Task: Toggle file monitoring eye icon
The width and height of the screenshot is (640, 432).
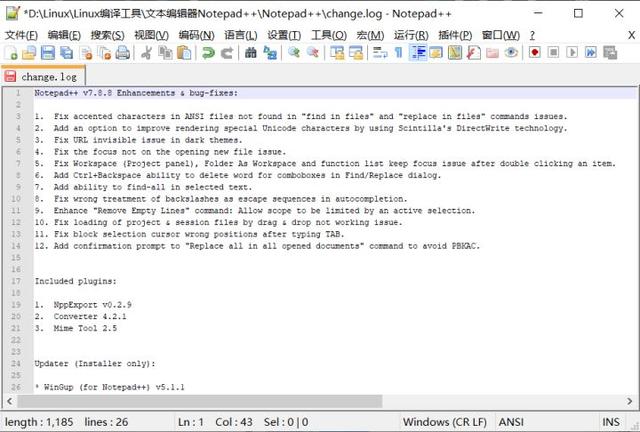Action: pyautogui.click(x=511, y=53)
